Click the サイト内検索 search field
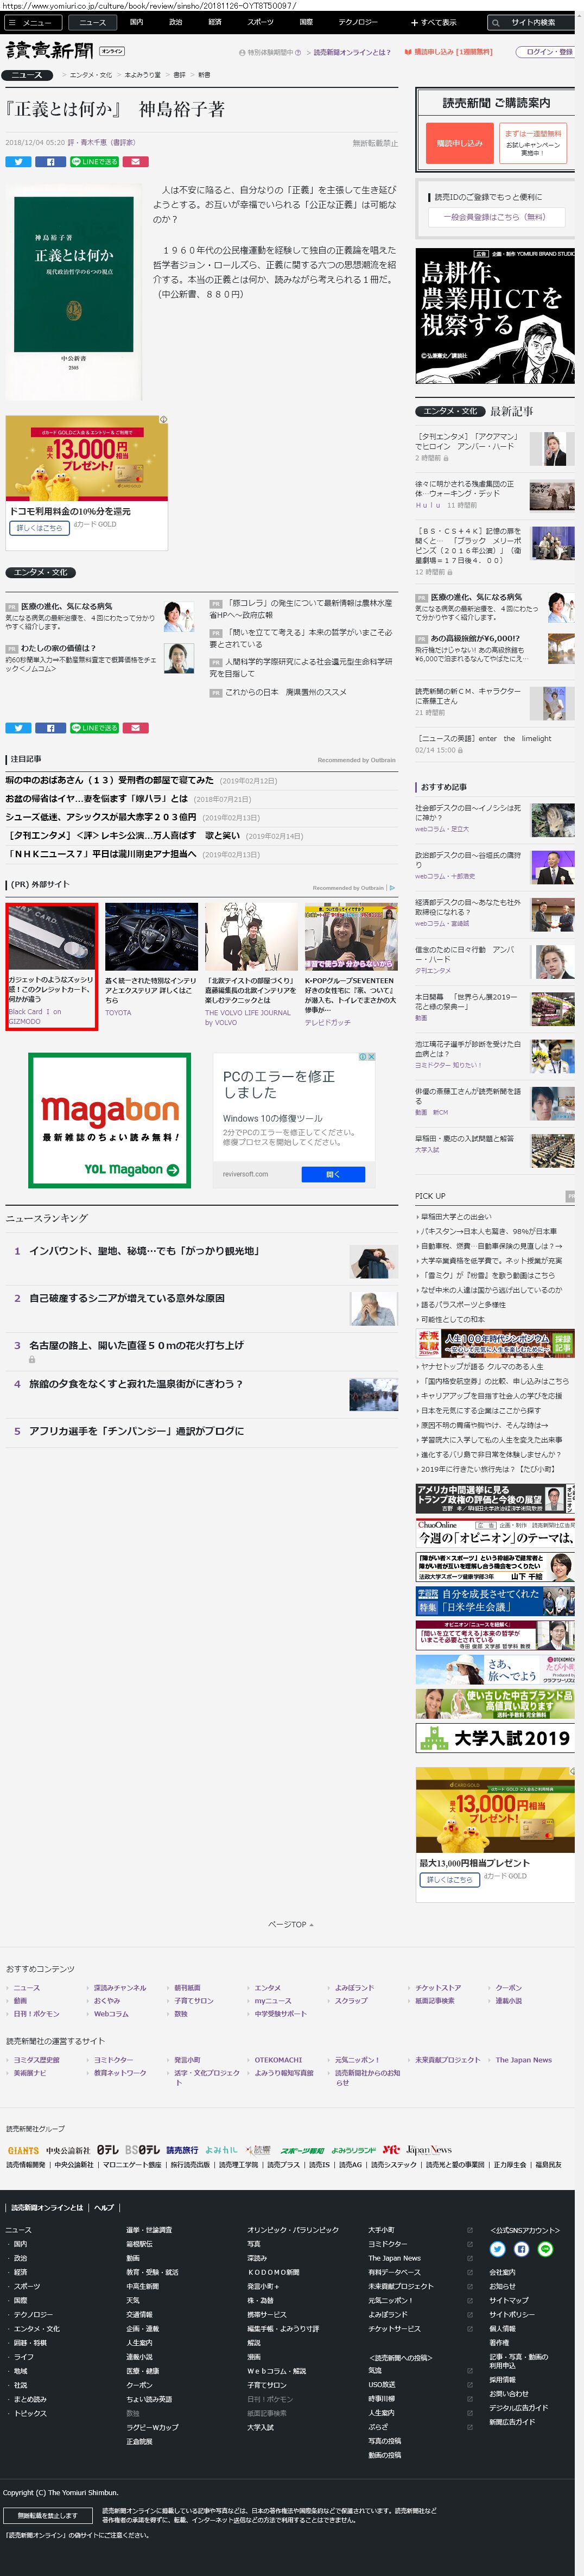 coord(531,22)
